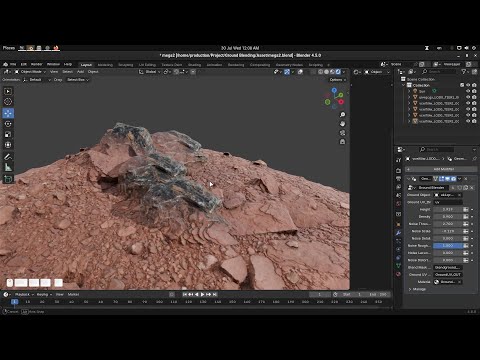Hide Collection in viewport via eye icon
The image size is (480, 360).
coord(468,85)
